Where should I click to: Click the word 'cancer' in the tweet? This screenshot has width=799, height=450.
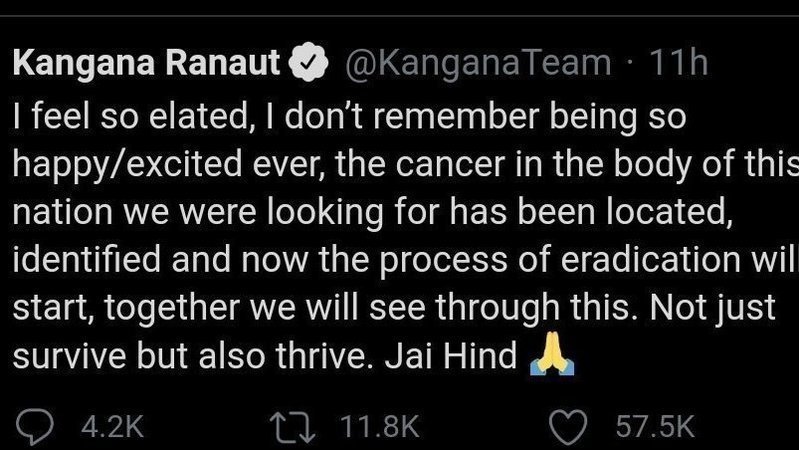[x=449, y=164]
